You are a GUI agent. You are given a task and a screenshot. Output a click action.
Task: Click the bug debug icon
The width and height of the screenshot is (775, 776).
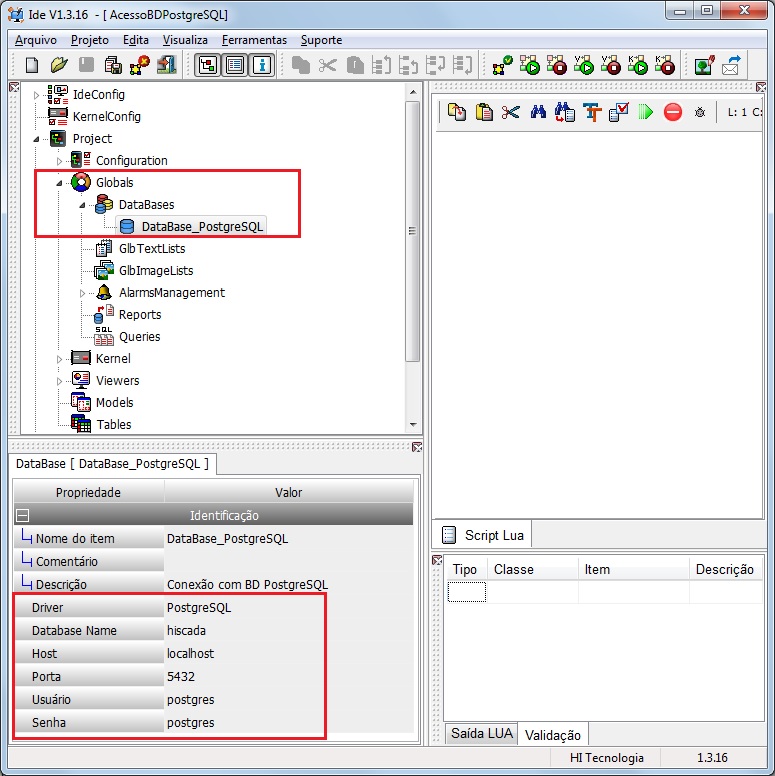(700, 112)
